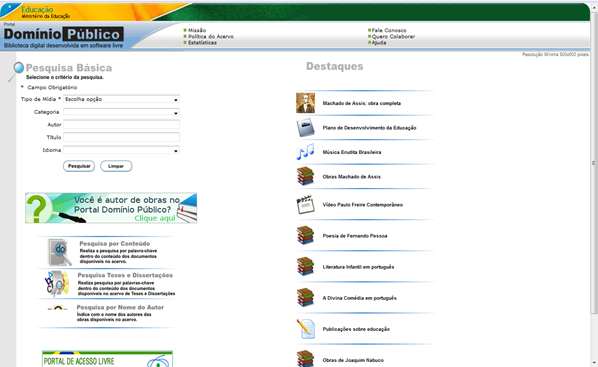Viewport: 598px width, 367px height.
Task: Click the books icon beside A Divina Comédia
Action: click(305, 298)
